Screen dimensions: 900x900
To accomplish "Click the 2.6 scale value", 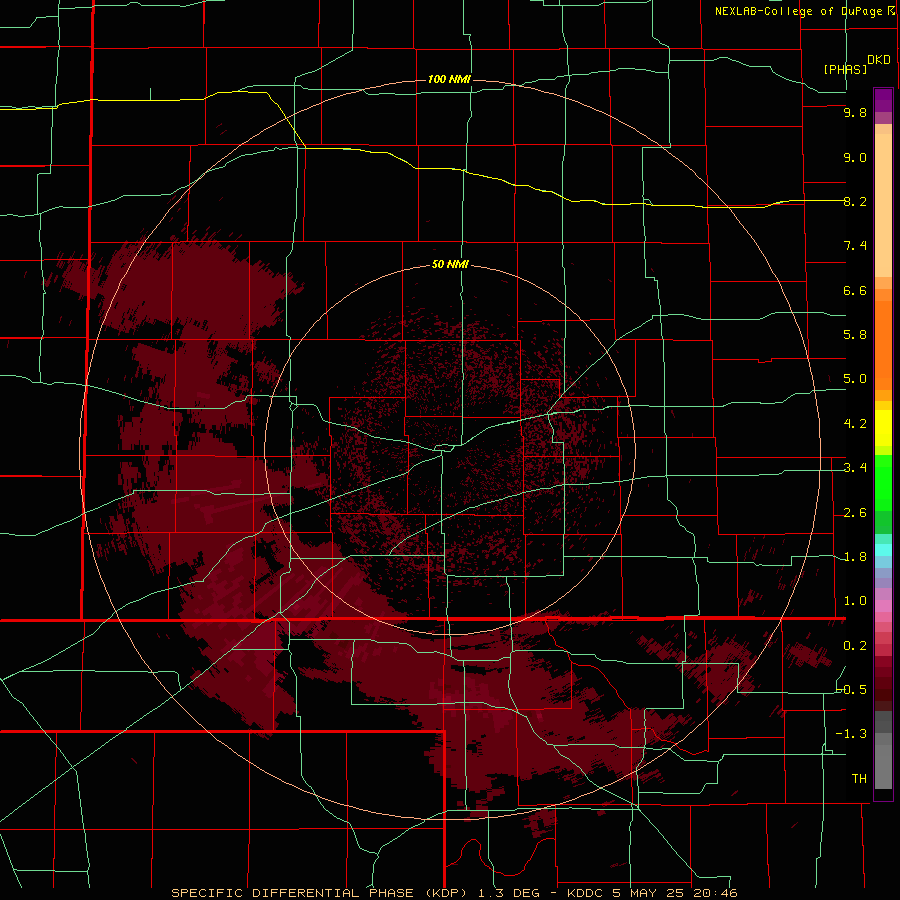I will click(855, 513).
